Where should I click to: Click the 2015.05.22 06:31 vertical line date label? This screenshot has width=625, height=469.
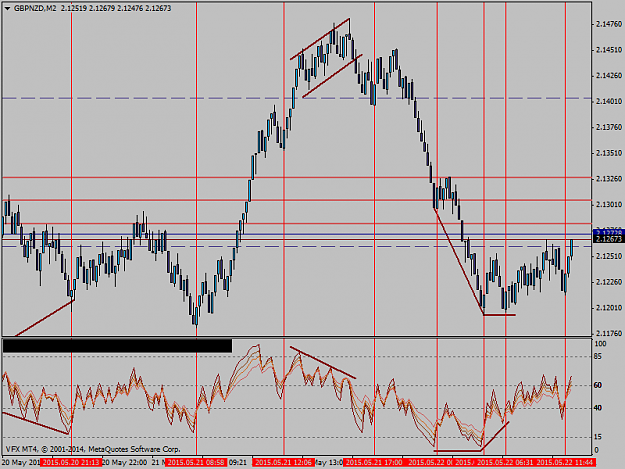coord(505,463)
